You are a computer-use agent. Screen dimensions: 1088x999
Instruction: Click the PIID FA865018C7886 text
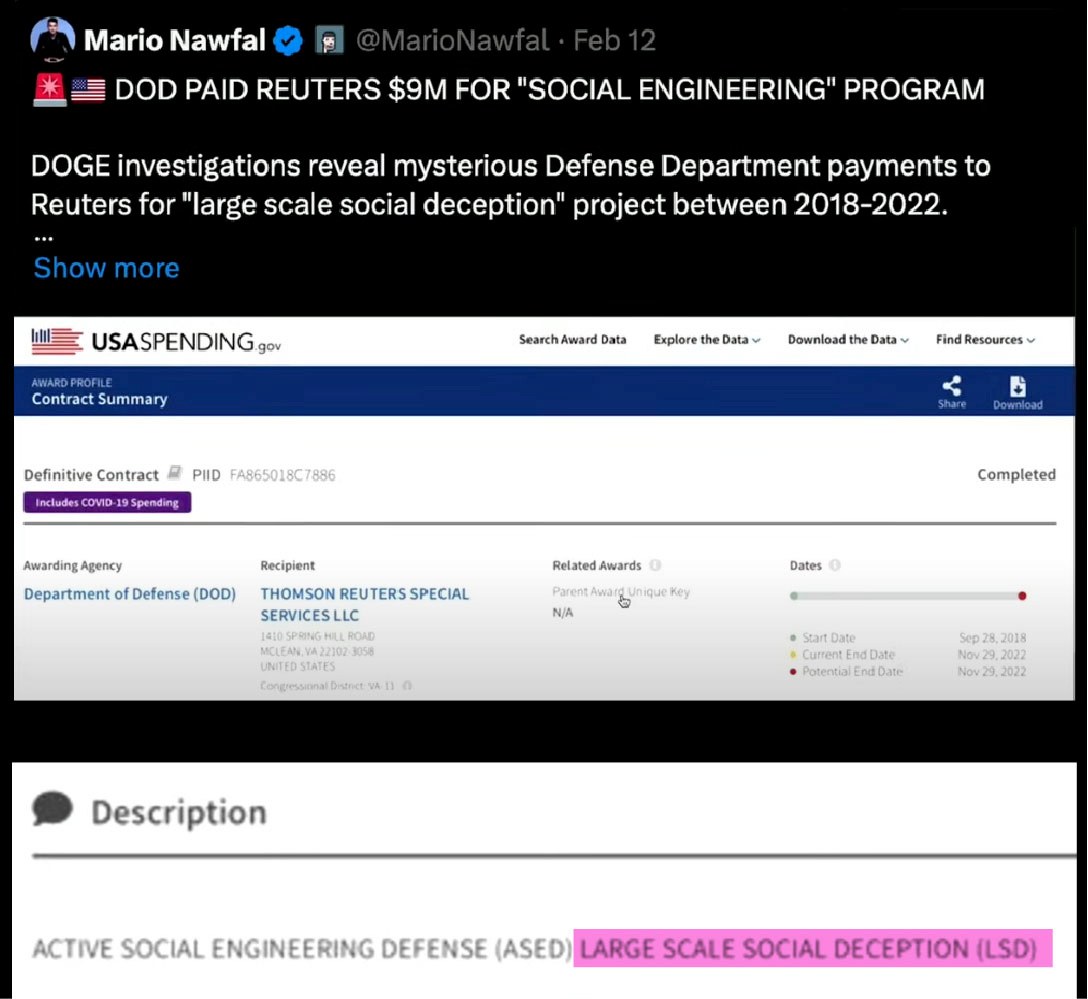pos(264,475)
